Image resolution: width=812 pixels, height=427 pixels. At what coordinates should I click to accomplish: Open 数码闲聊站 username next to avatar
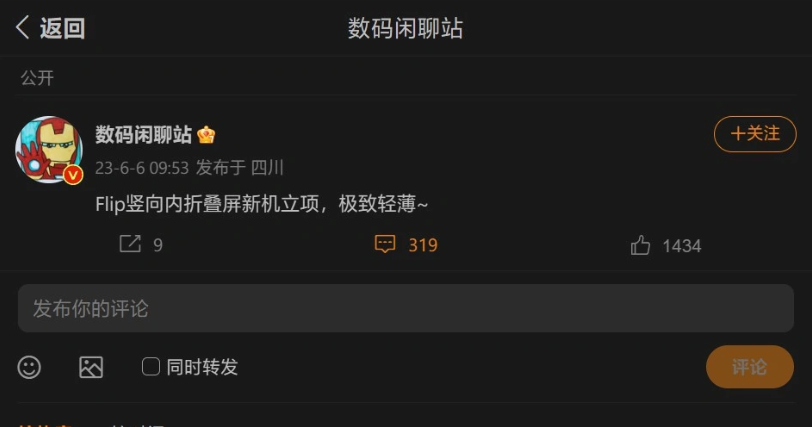point(143,135)
